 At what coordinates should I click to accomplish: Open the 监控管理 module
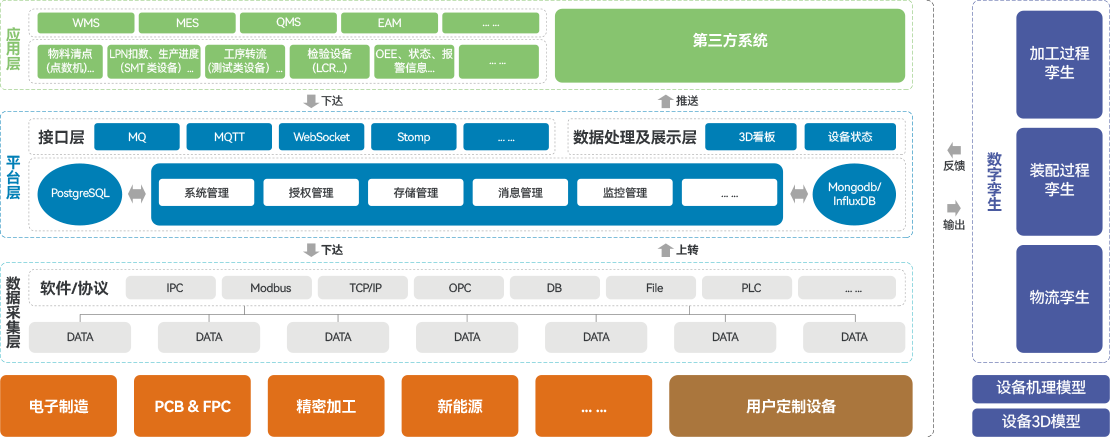tap(624, 192)
